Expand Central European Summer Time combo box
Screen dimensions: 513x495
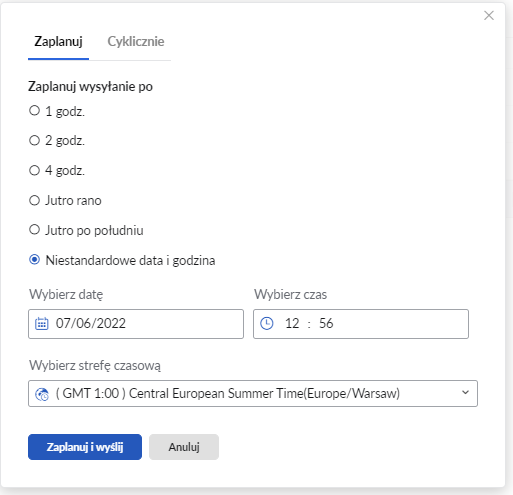coord(253,393)
